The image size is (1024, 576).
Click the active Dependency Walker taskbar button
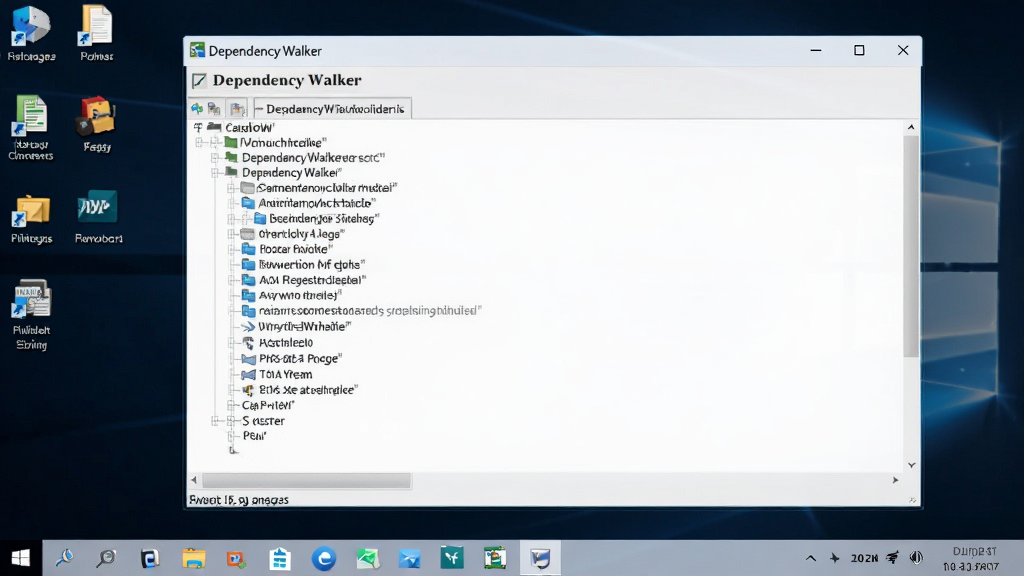click(x=540, y=558)
